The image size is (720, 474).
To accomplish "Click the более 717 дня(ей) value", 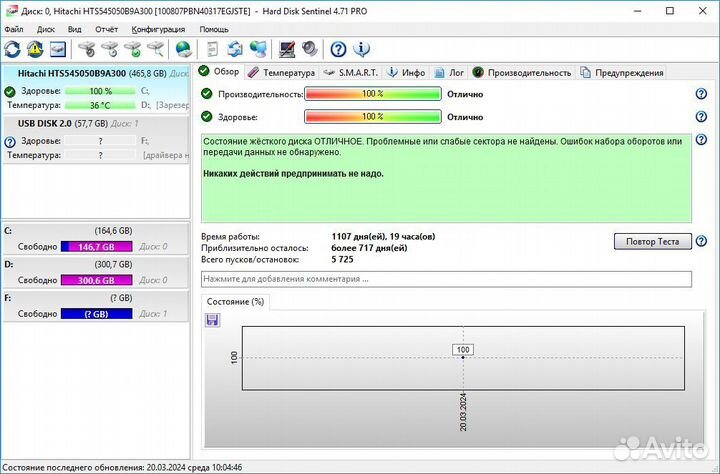I will (x=369, y=248).
